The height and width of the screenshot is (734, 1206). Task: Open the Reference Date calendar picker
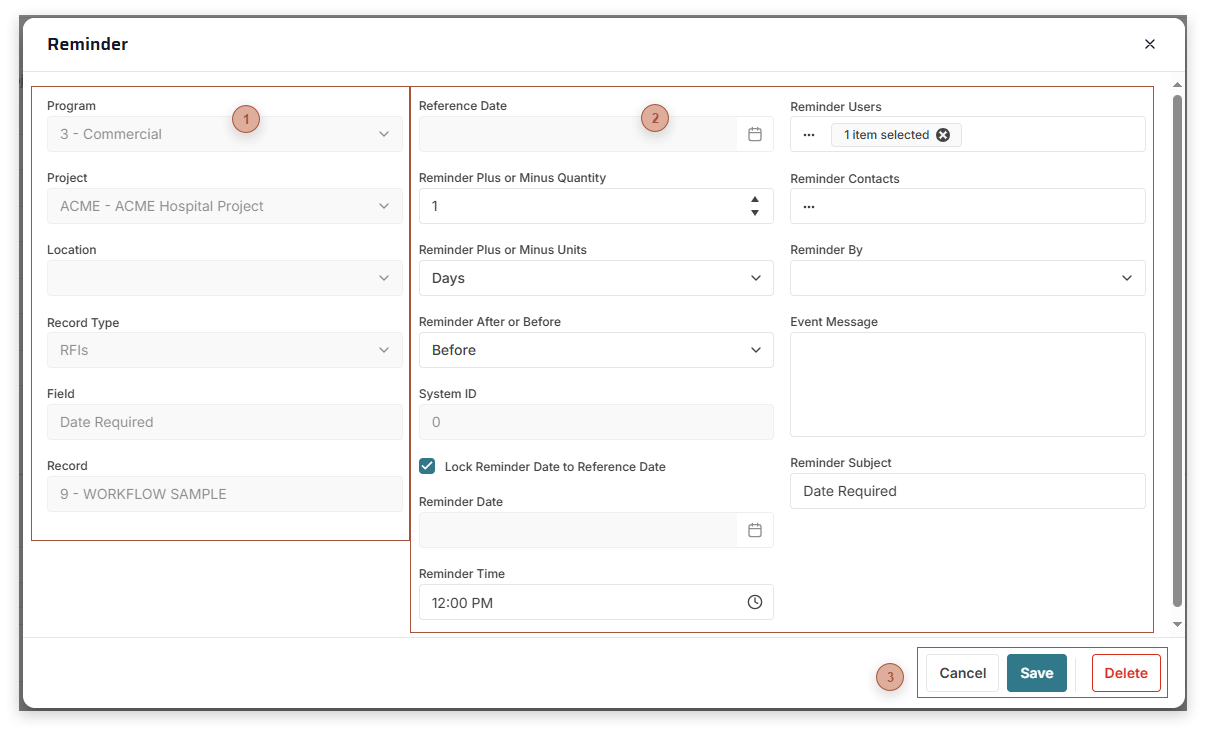(755, 134)
